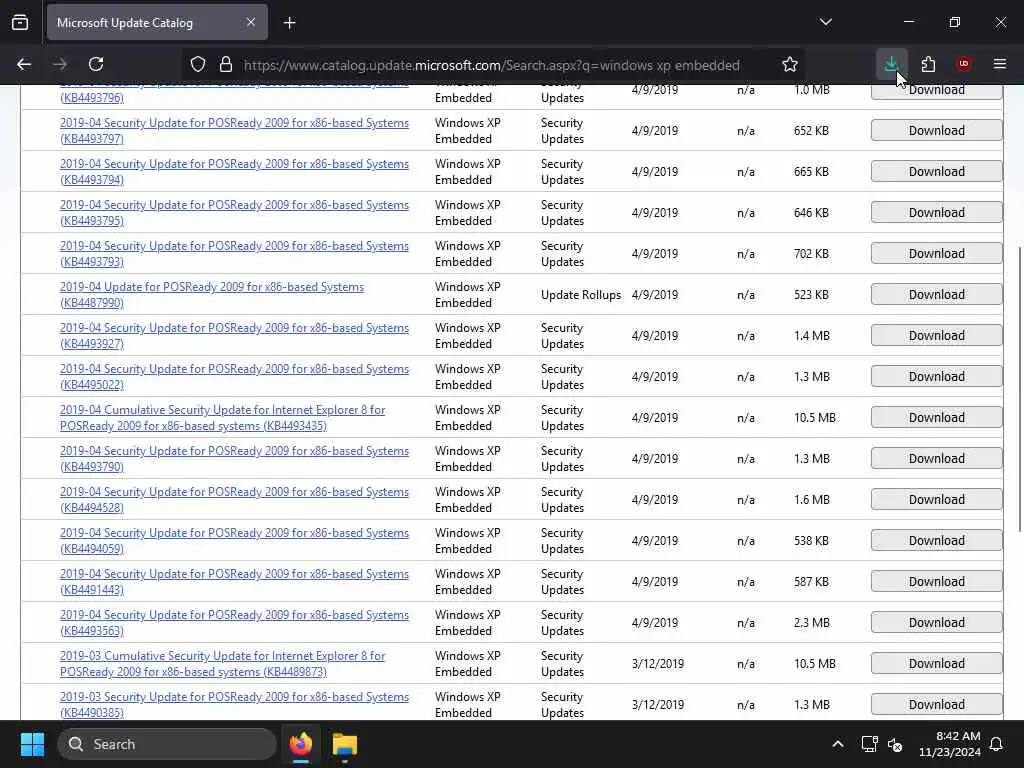
Task: Download the 2019-03 IE8 cumulative update
Action: 936,664
